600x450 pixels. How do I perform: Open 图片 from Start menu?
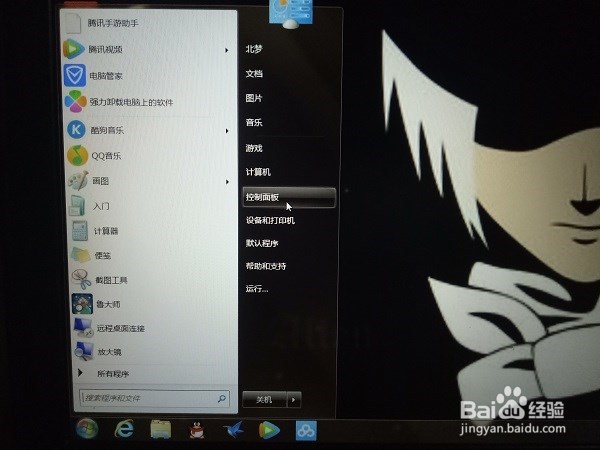pos(254,98)
